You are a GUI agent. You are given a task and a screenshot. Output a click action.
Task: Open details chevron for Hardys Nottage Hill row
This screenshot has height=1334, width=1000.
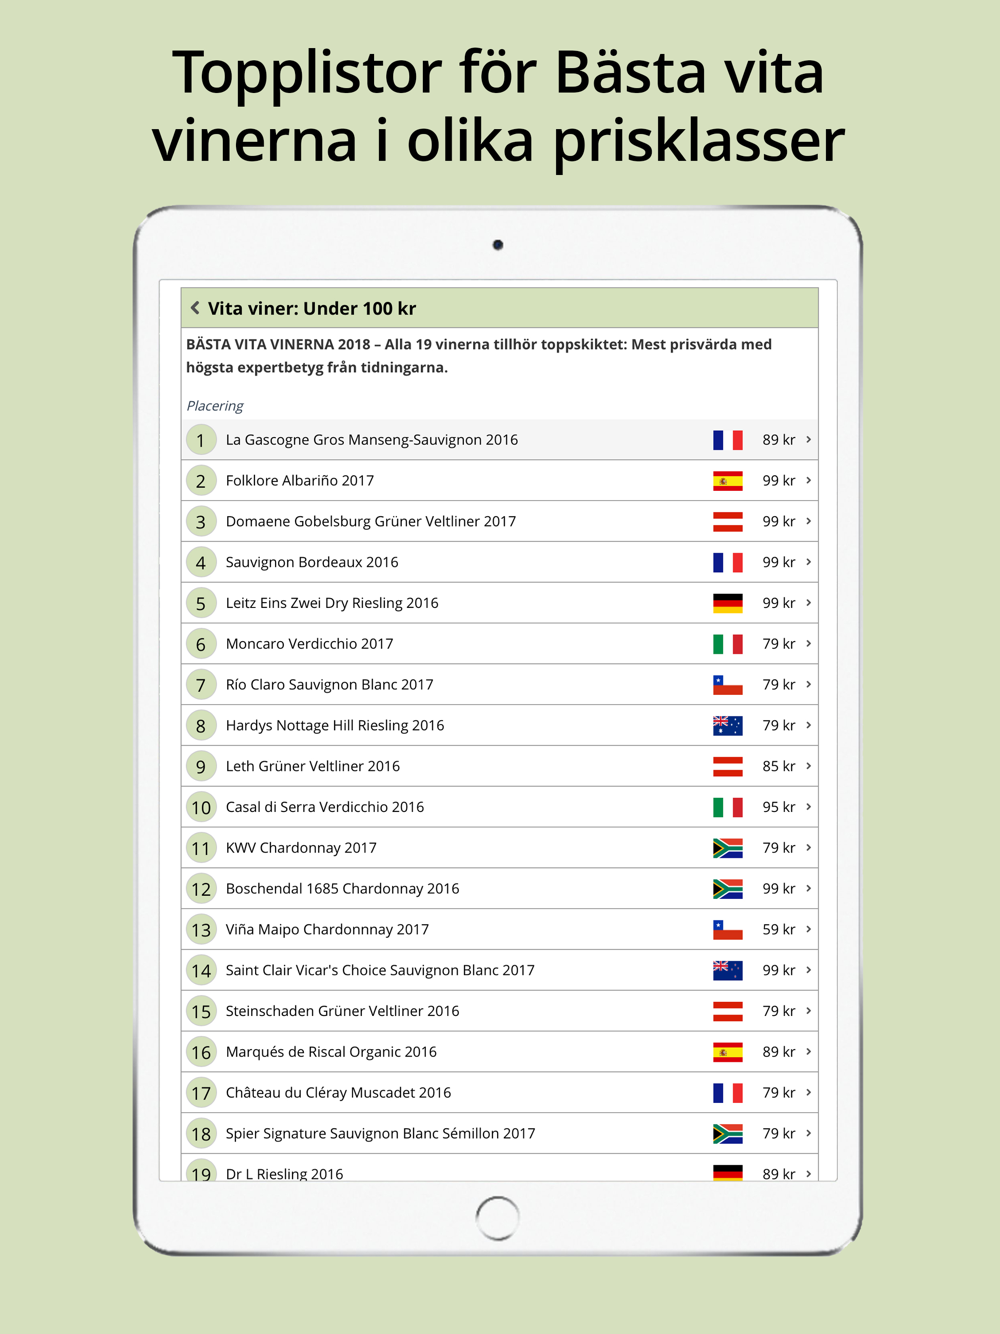[x=808, y=725]
